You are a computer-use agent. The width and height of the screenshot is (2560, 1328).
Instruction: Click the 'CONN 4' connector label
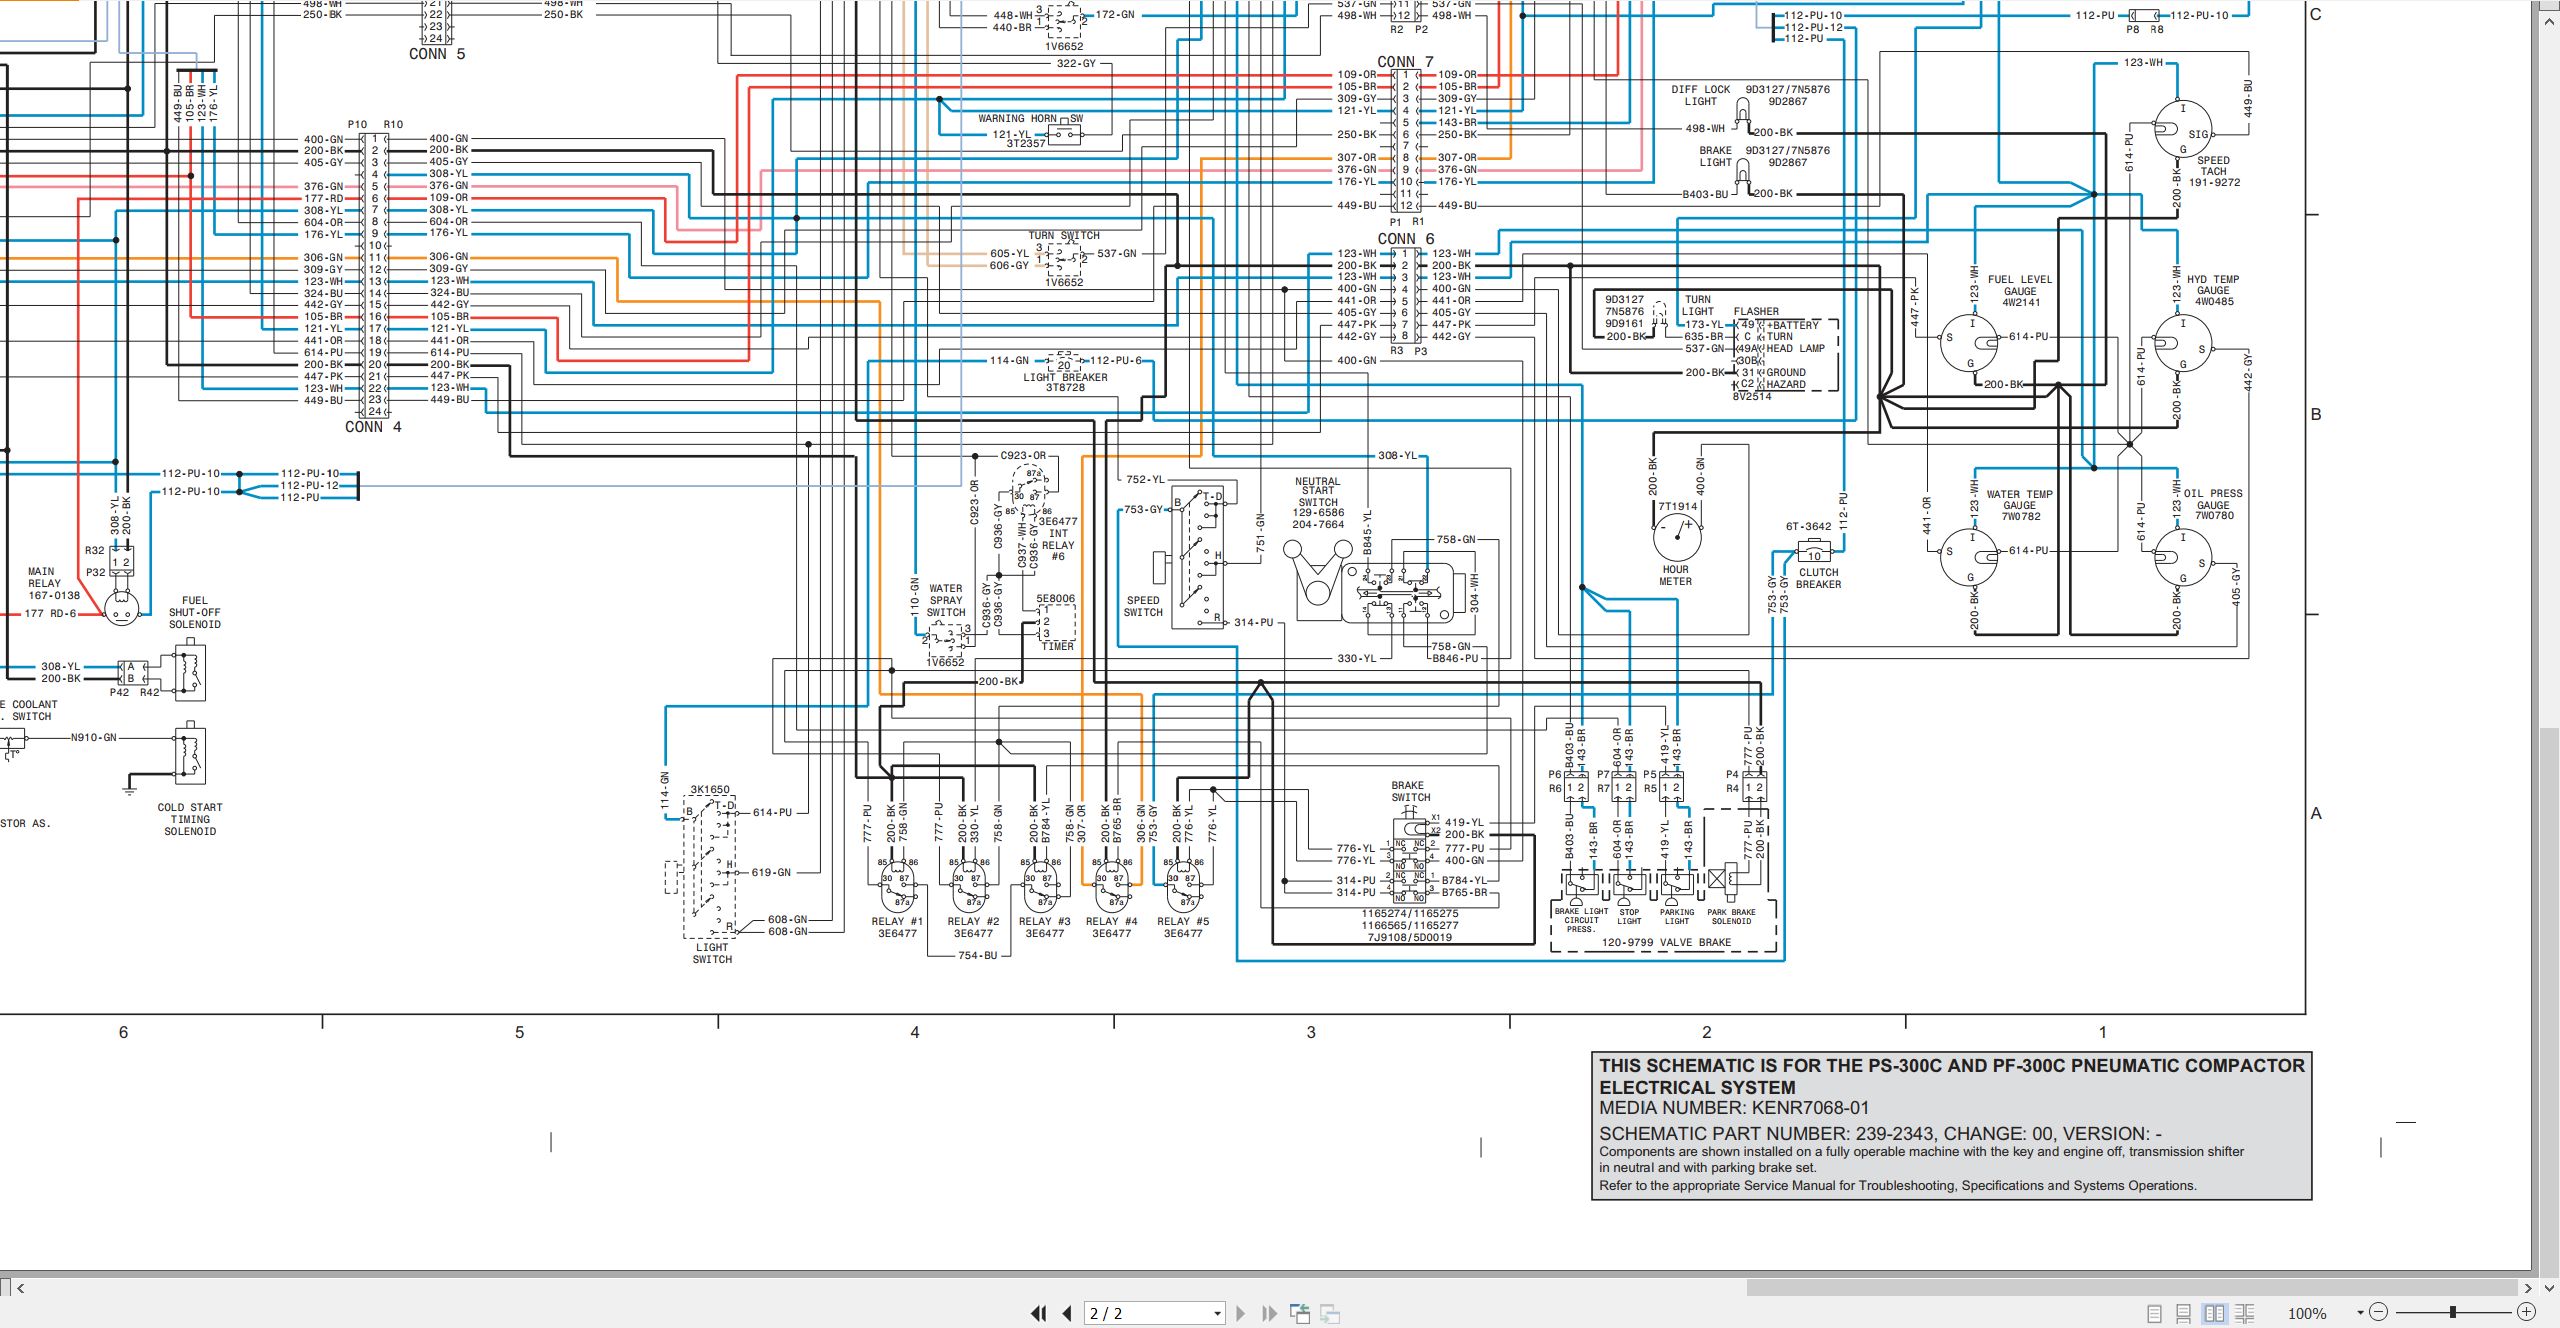click(x=373, y=427)
